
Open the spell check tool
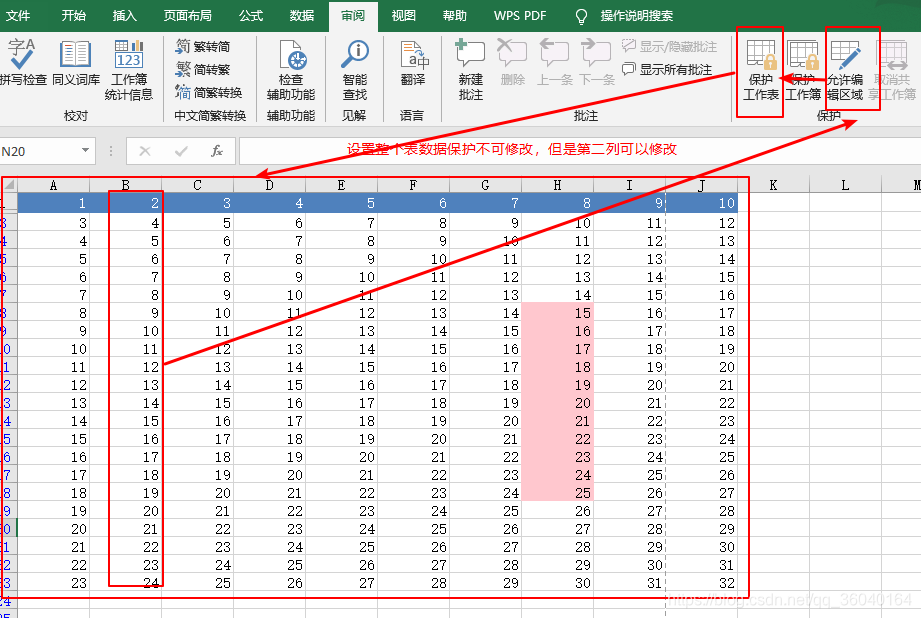point(22,62)
